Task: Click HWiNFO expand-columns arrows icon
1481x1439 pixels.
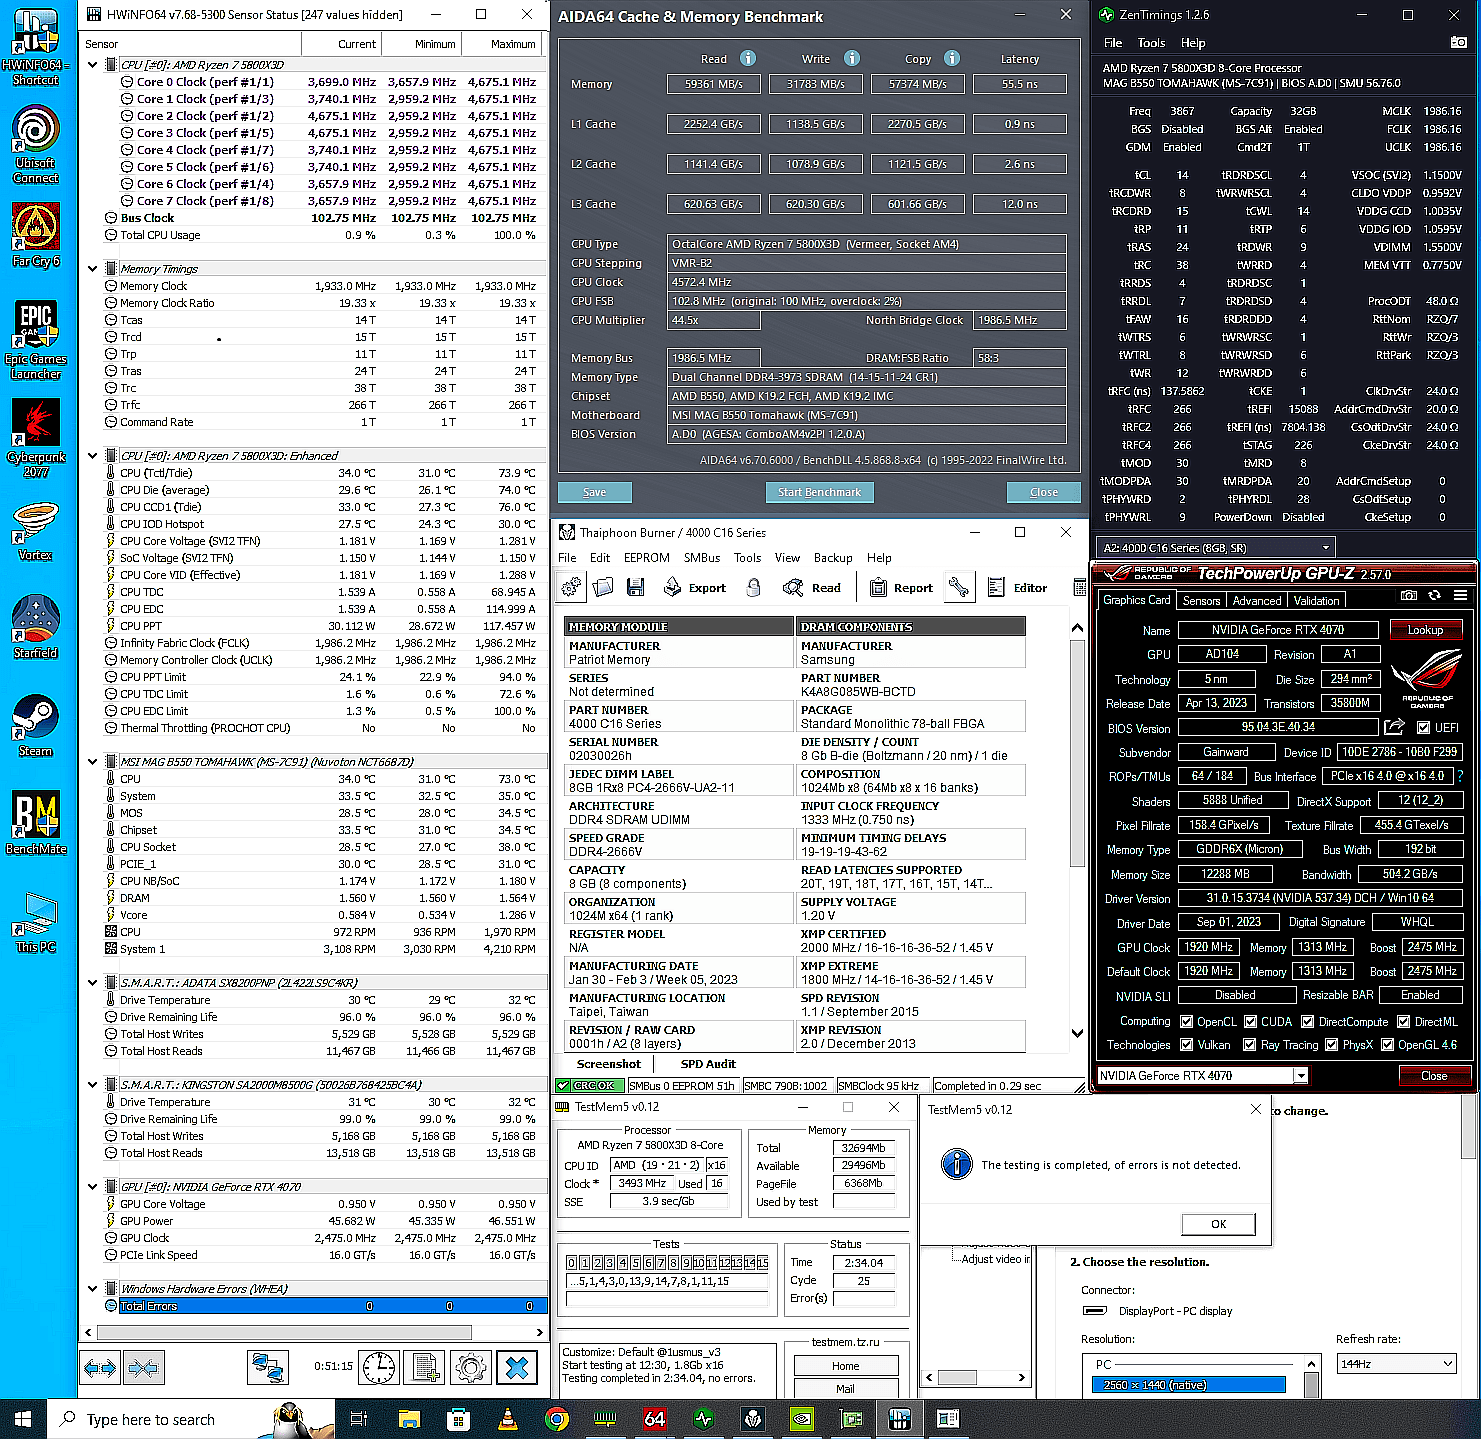Action: pyautogui.click(x=100, y=1367)
